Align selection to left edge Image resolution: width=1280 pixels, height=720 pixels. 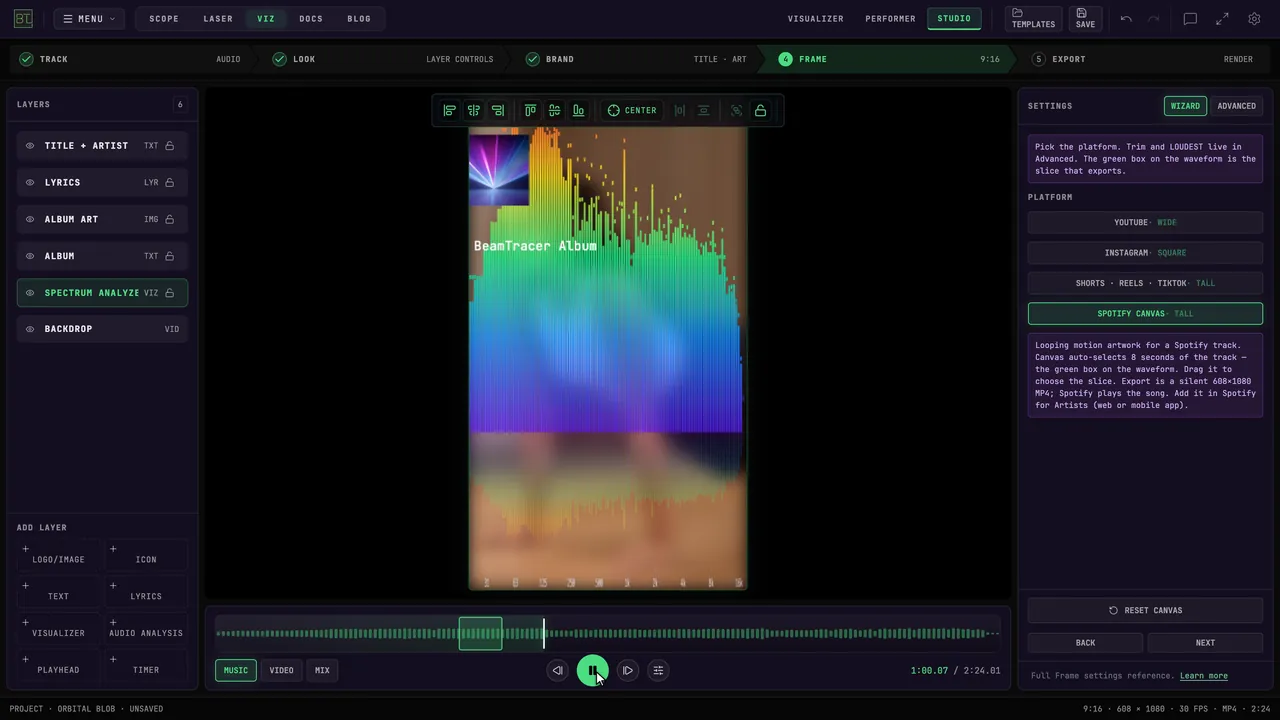tap(449, 110)
